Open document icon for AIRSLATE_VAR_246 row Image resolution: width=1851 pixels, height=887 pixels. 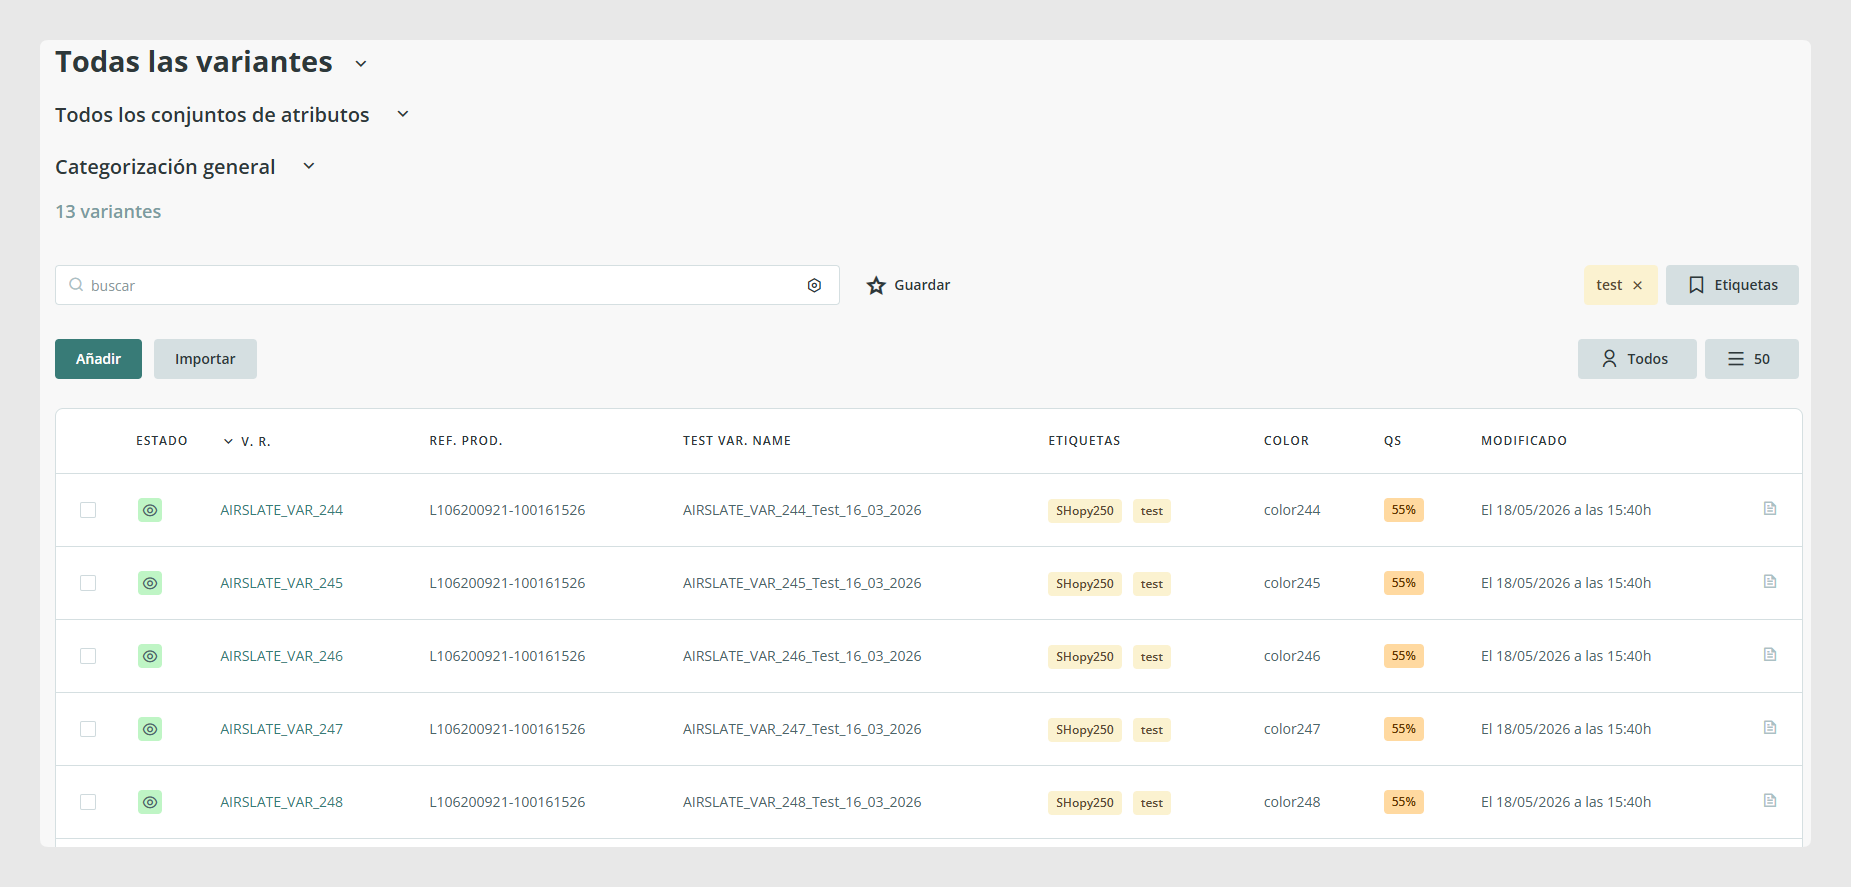[x=1769, y=655]
